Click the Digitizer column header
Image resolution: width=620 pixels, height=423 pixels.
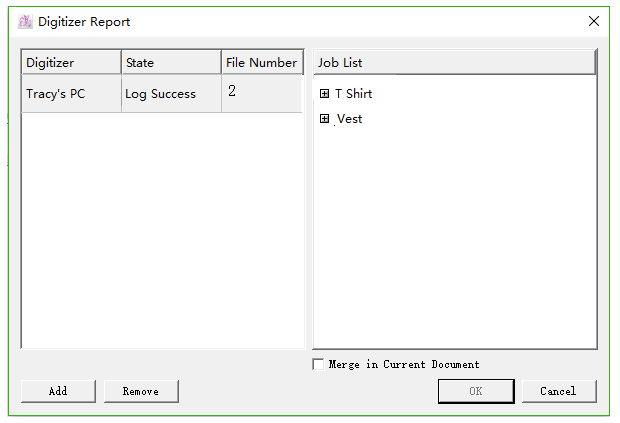coord(71,62)
